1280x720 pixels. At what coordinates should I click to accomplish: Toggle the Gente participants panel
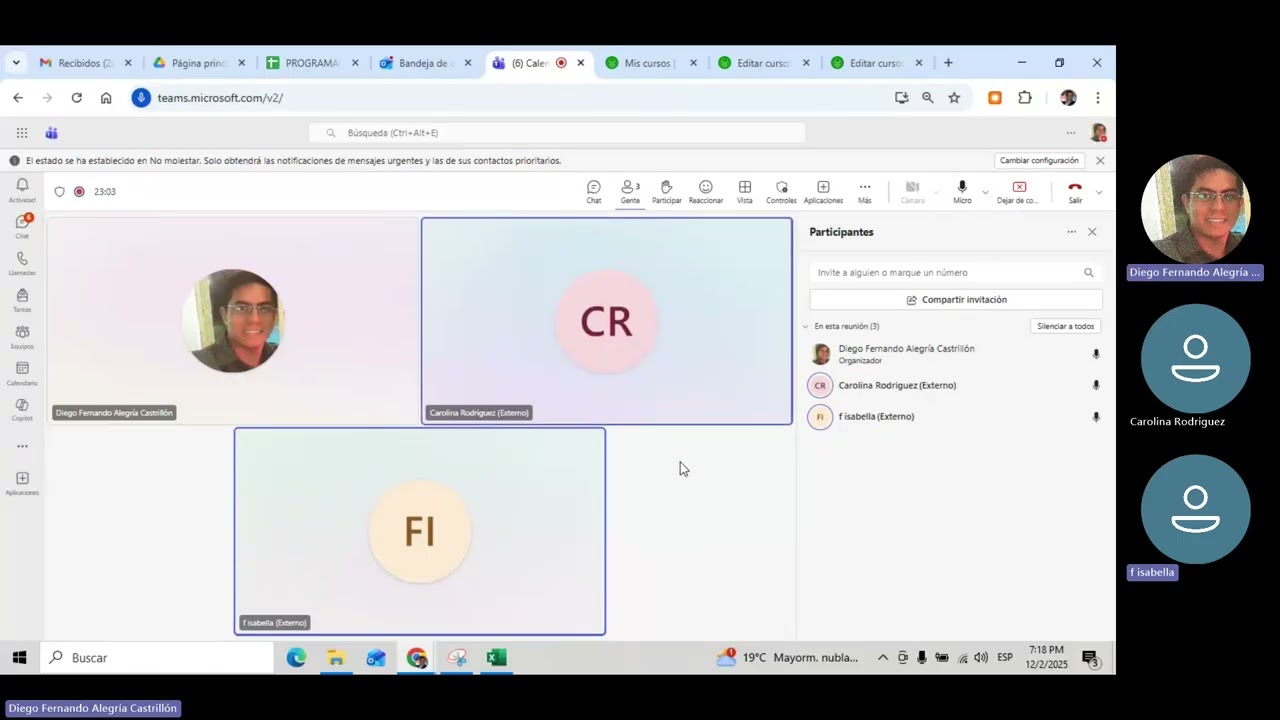click(630, 192)
